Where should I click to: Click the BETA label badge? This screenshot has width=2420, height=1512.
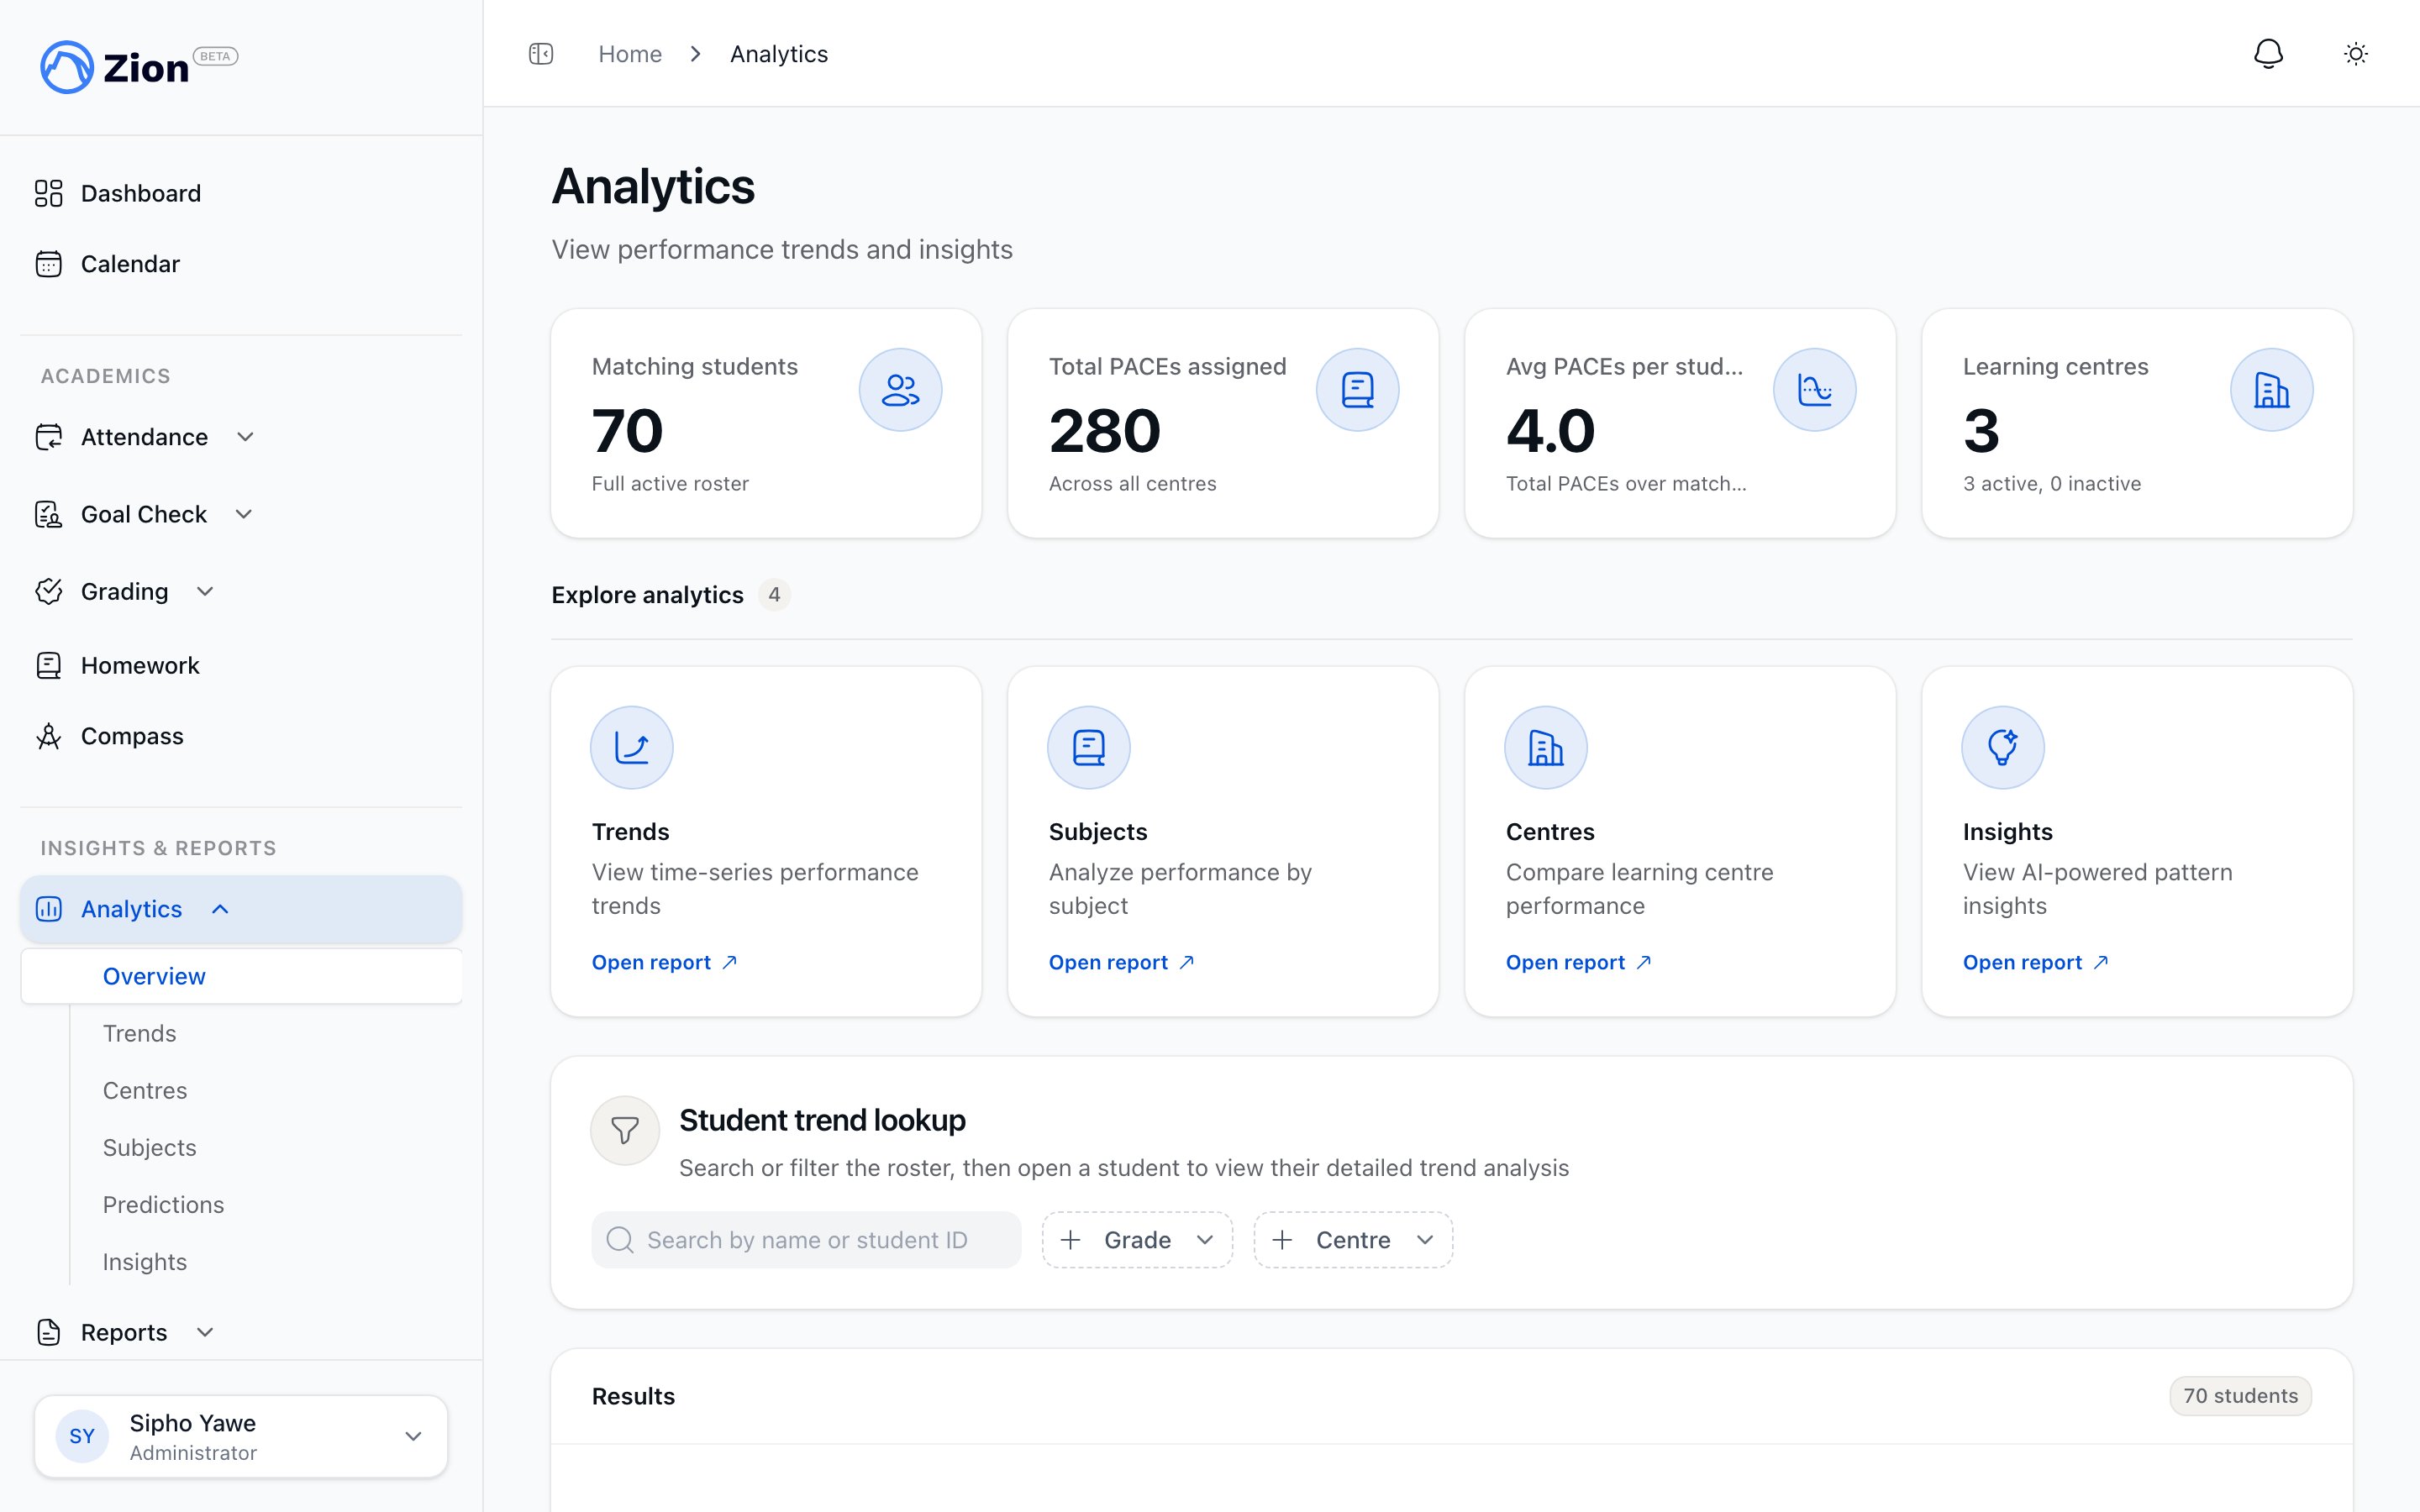point(215,56)
